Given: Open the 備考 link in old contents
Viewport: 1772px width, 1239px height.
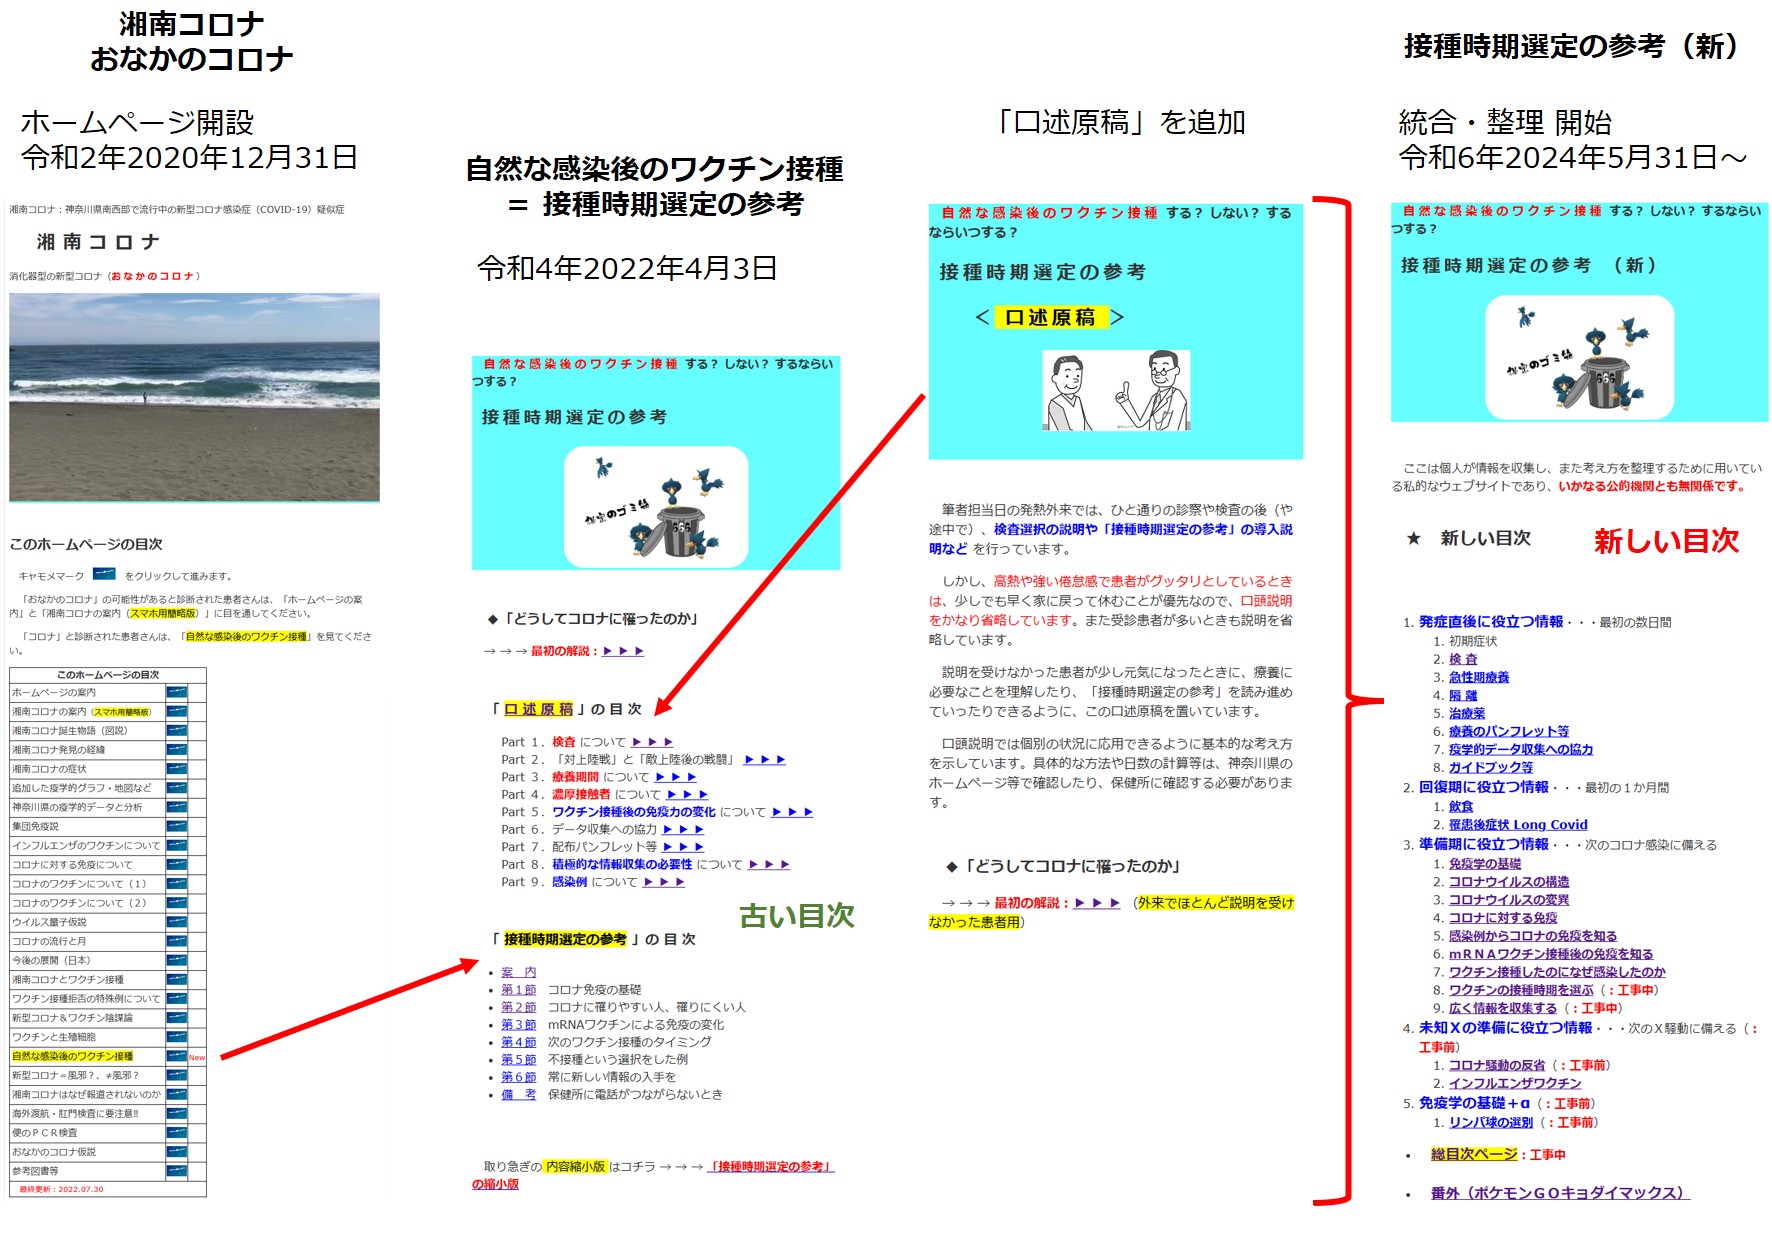Looking at the screenshot, I should tap(518, 1095).
